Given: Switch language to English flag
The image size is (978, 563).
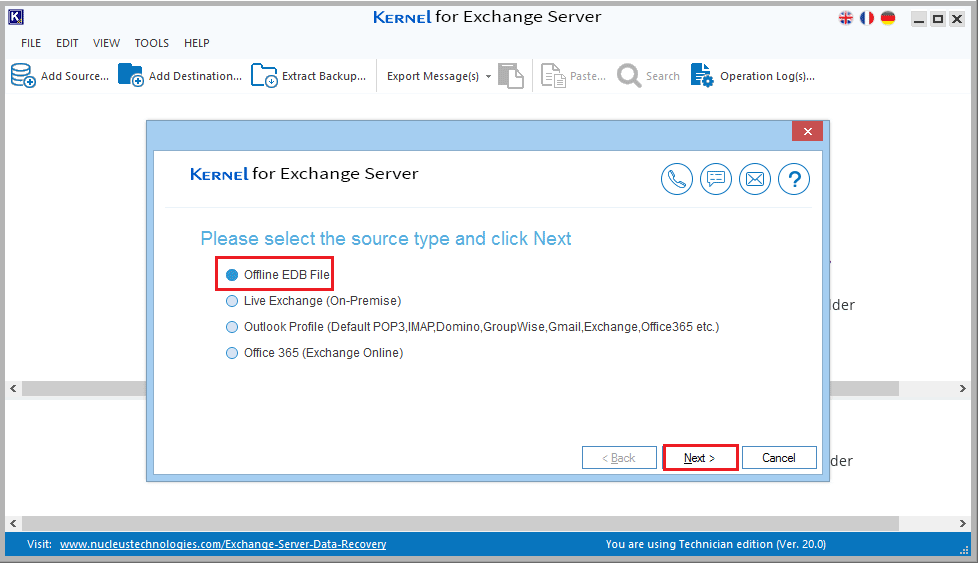Looking at the screenshot, I should pyautogui.click(x=846, y=18).
